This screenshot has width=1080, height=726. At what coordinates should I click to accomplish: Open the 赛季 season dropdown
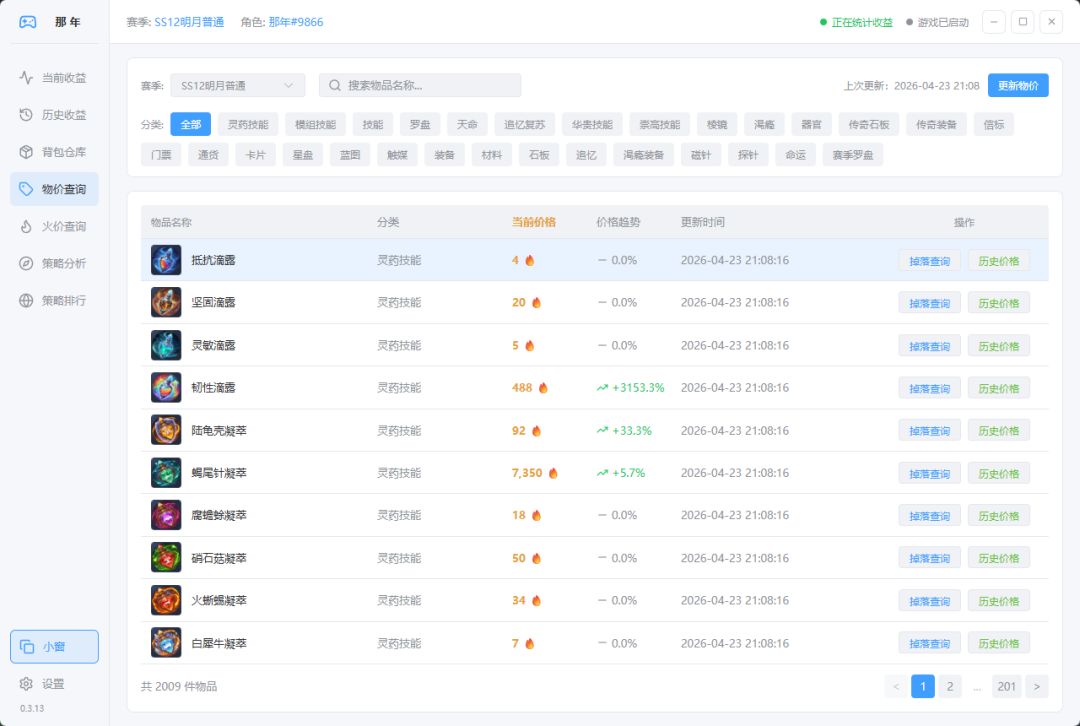click(237, 86)
